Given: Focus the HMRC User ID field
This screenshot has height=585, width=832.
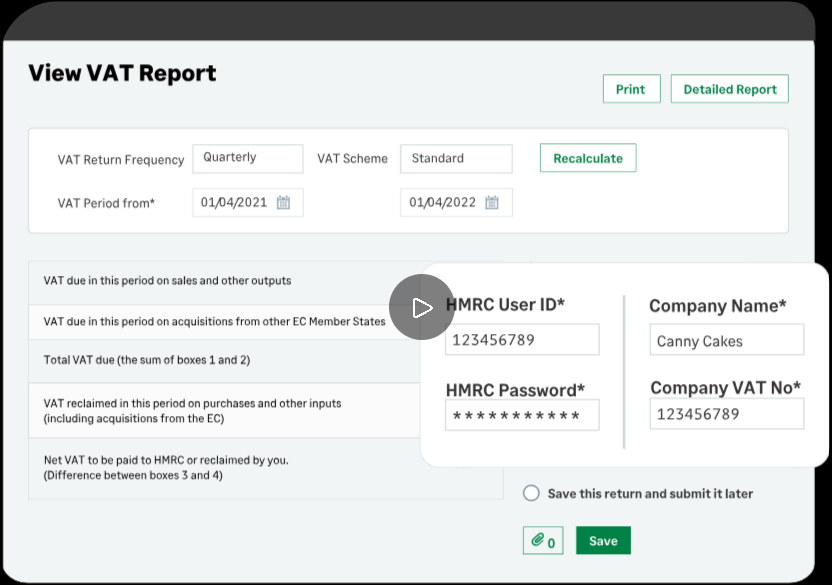Looking at the screenshot, I should [x=522, y=340].
